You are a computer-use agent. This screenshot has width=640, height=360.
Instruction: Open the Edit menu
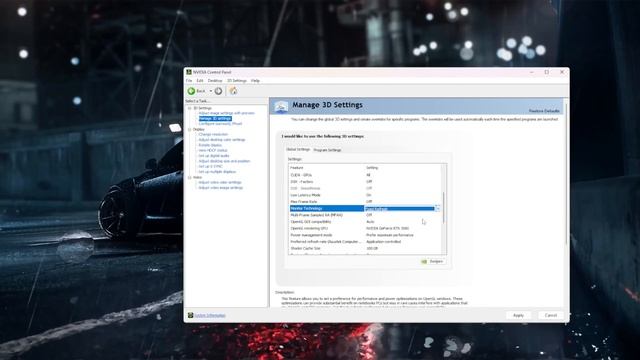[x=200, y=81]
